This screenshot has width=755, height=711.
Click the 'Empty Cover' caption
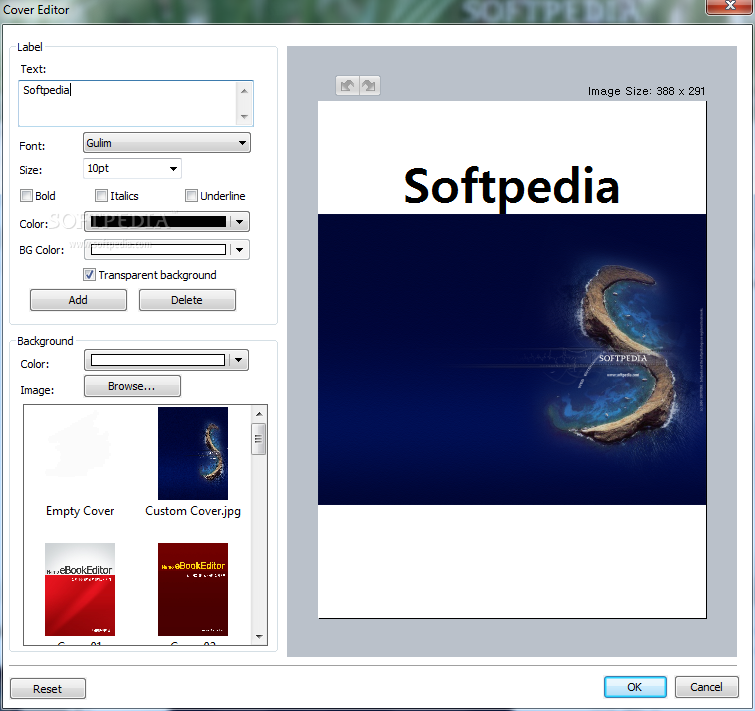[80, 511]
